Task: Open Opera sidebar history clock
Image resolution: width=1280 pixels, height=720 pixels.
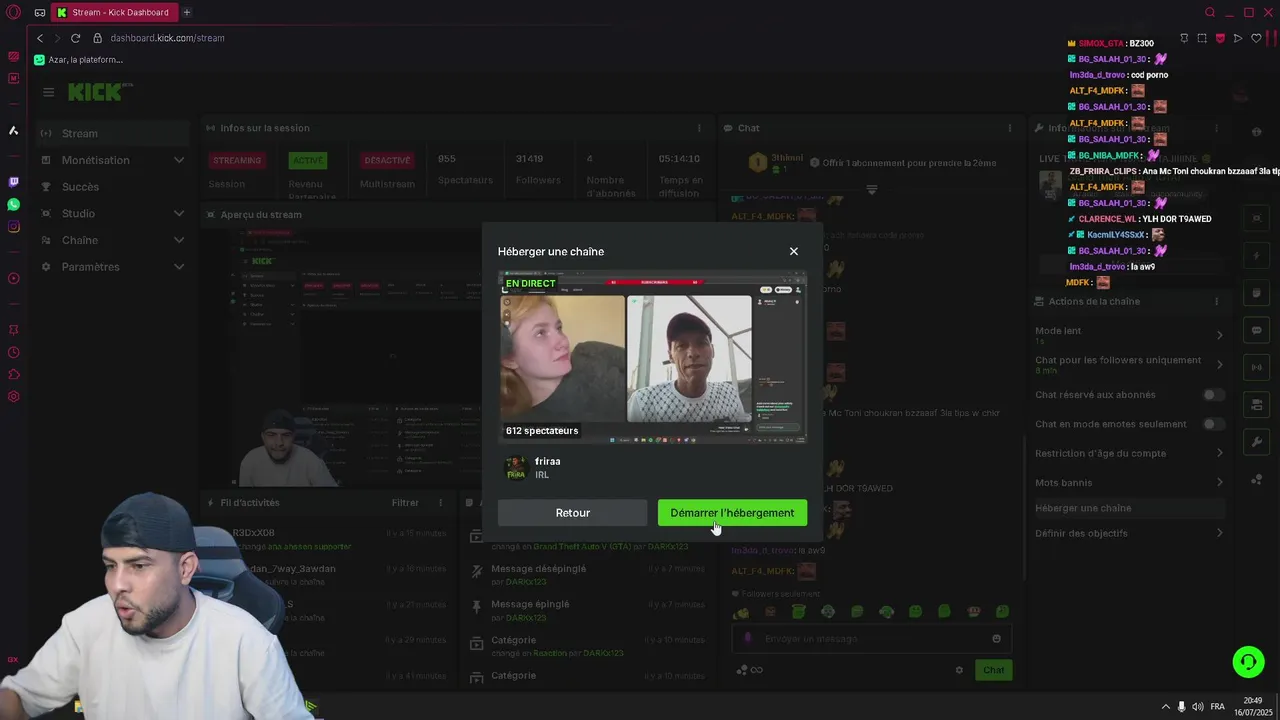Action: 14,352
